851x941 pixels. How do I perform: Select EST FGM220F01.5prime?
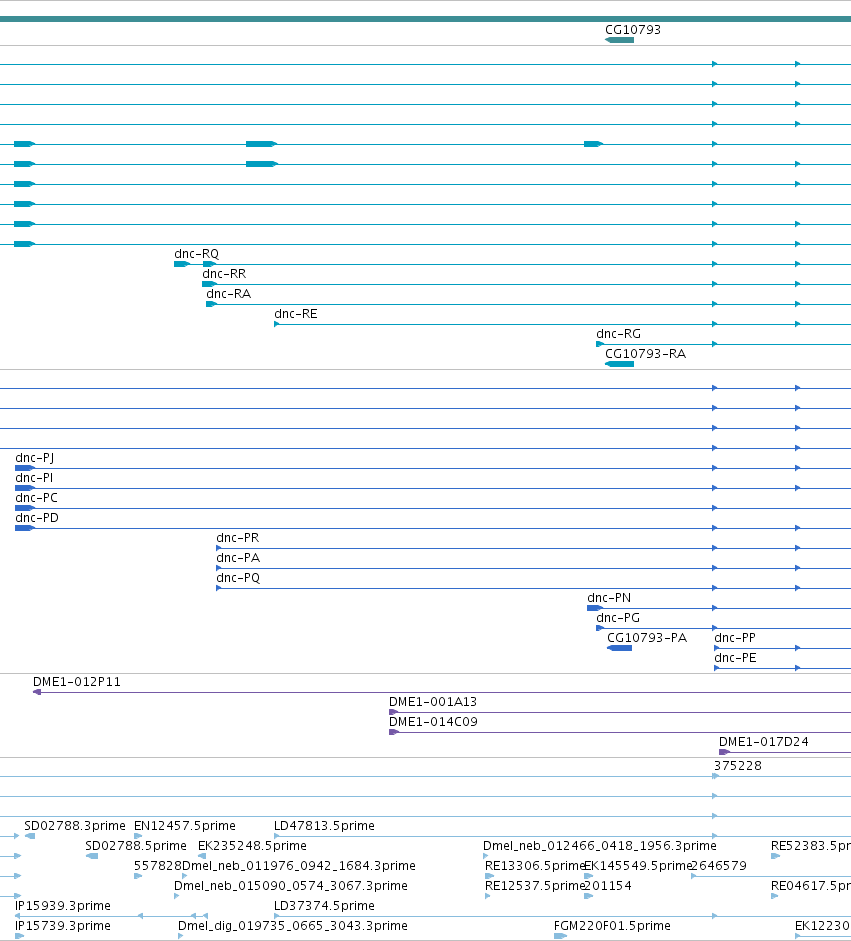point(612,925)
